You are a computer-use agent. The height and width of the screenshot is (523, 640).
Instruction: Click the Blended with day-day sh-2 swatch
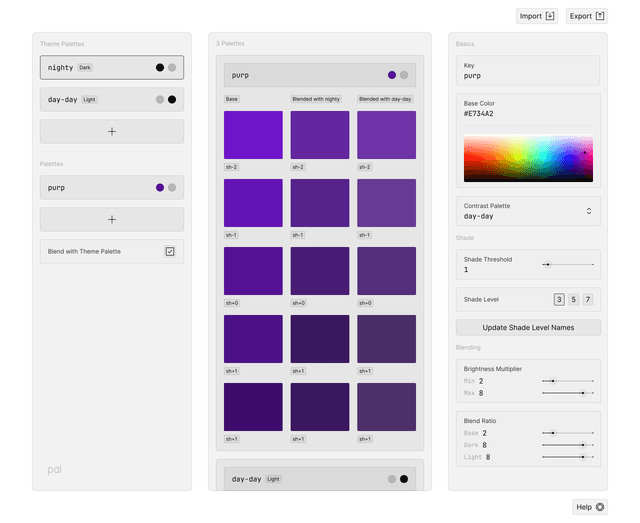point(387,135)
